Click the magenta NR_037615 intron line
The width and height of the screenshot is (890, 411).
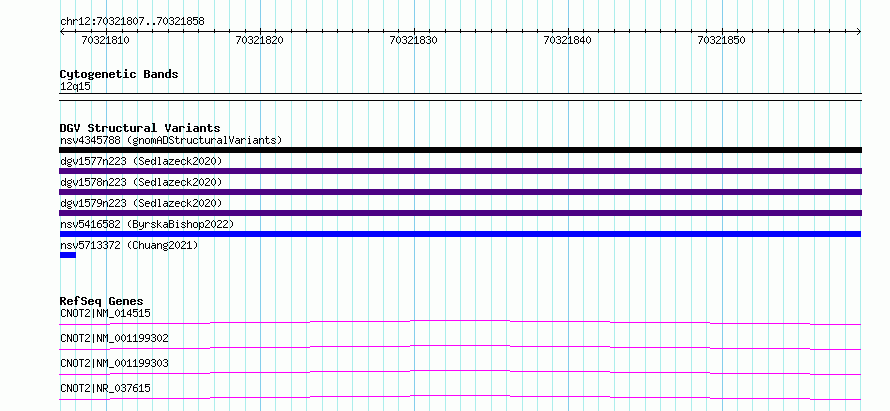tap(460, 397)
